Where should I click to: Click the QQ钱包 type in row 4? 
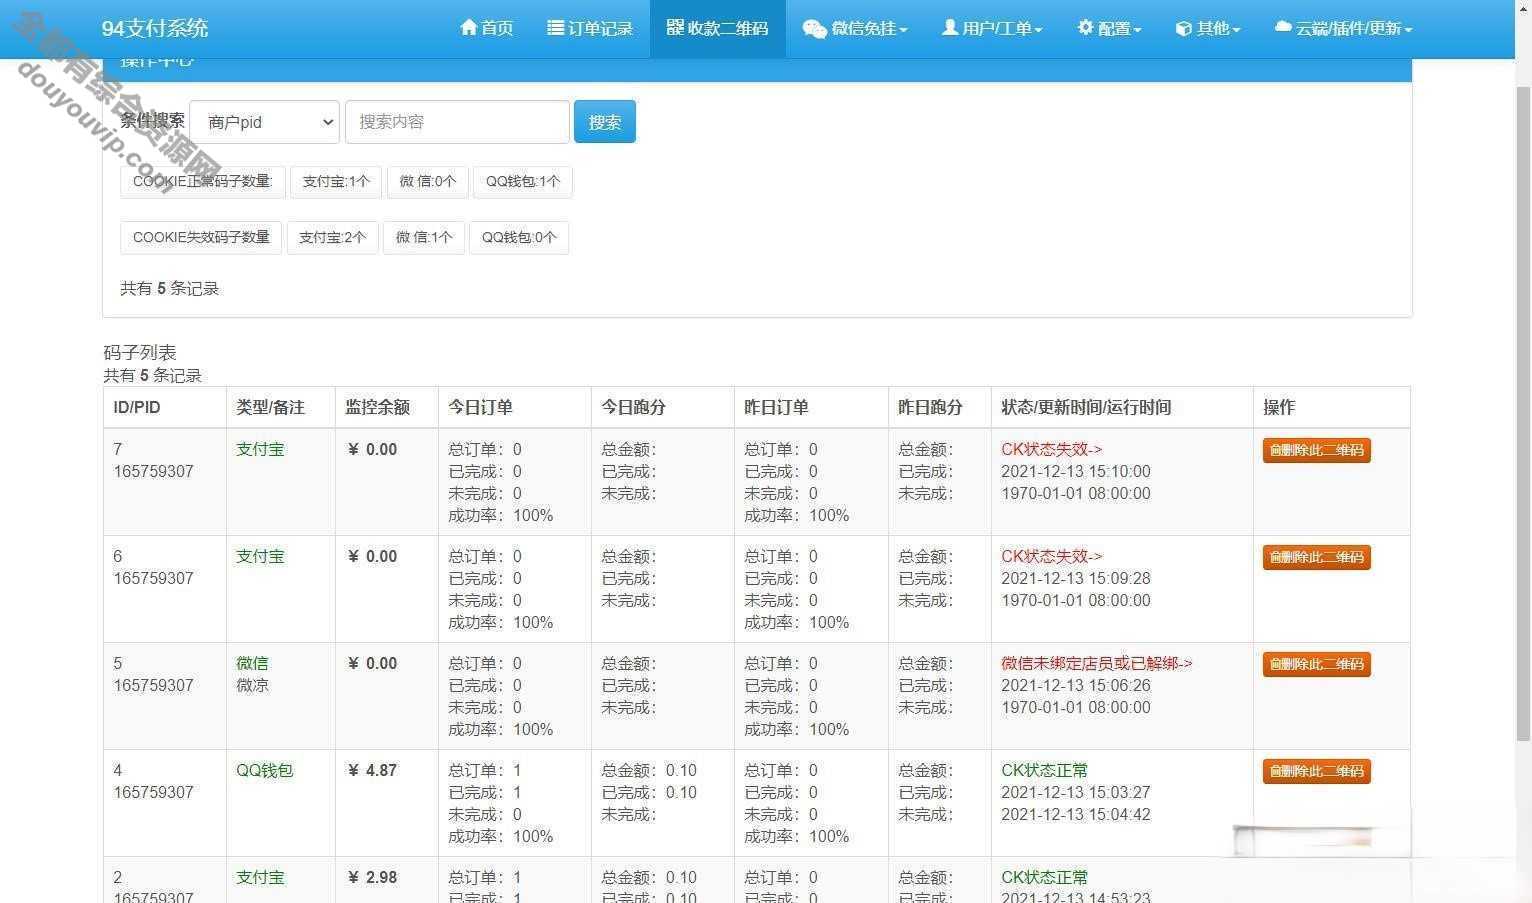[265, 770]
